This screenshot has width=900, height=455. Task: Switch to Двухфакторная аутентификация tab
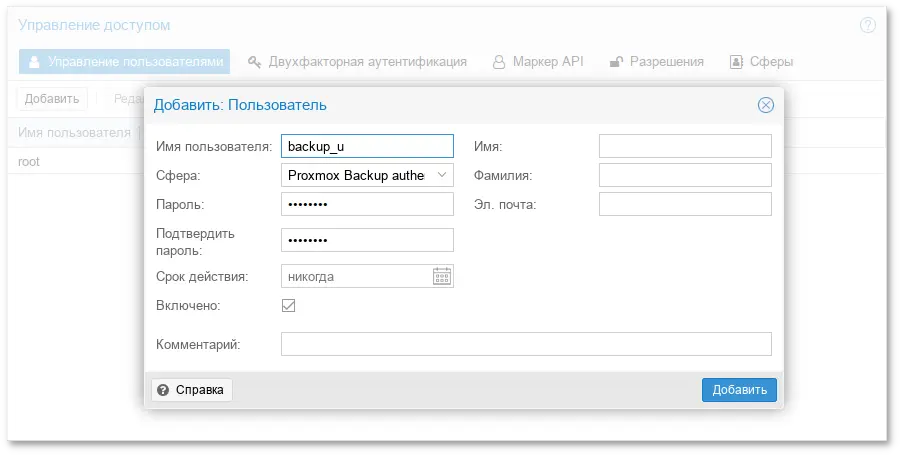(357, 61)
